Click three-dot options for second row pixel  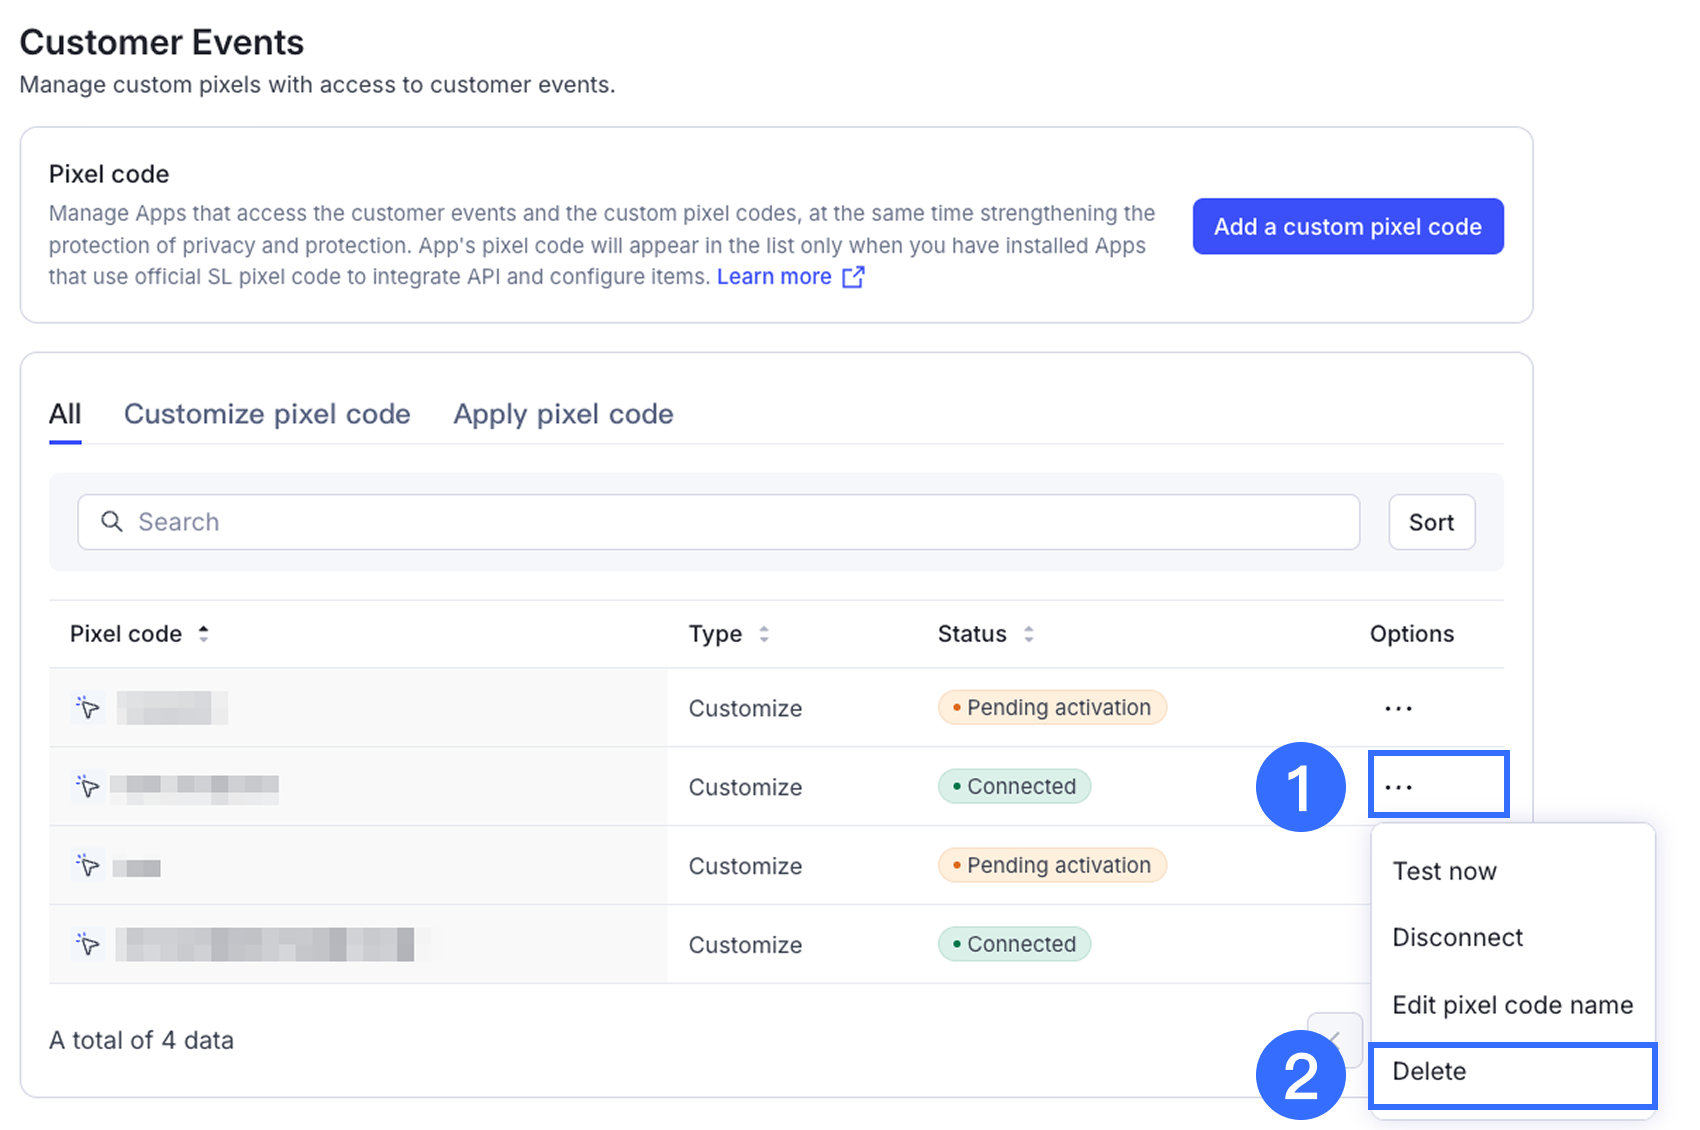1398,787
